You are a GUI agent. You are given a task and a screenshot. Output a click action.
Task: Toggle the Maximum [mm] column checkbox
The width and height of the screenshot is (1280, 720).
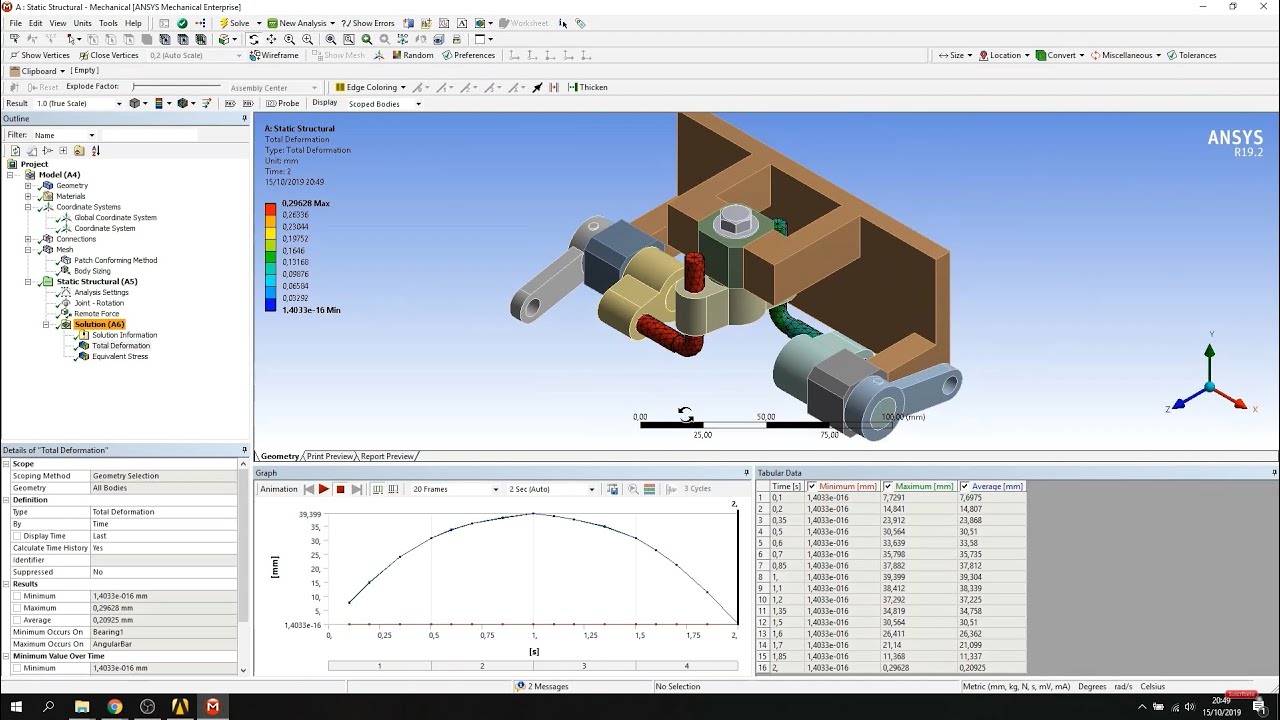888,487
